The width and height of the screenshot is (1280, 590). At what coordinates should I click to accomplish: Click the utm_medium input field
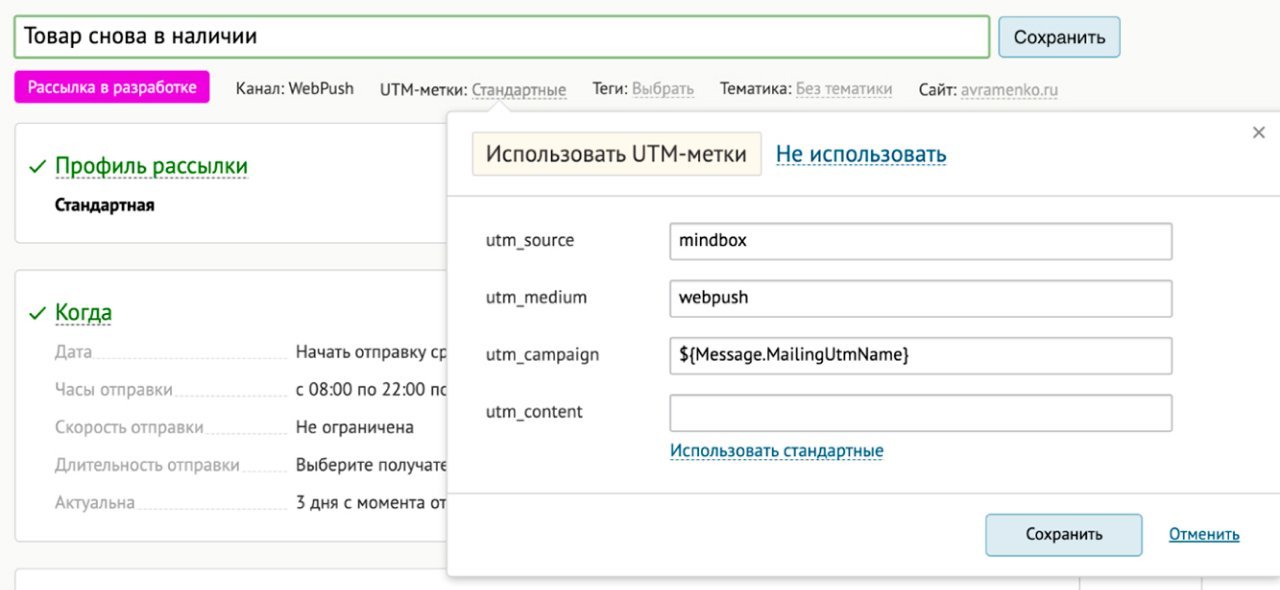click(920, 298)
